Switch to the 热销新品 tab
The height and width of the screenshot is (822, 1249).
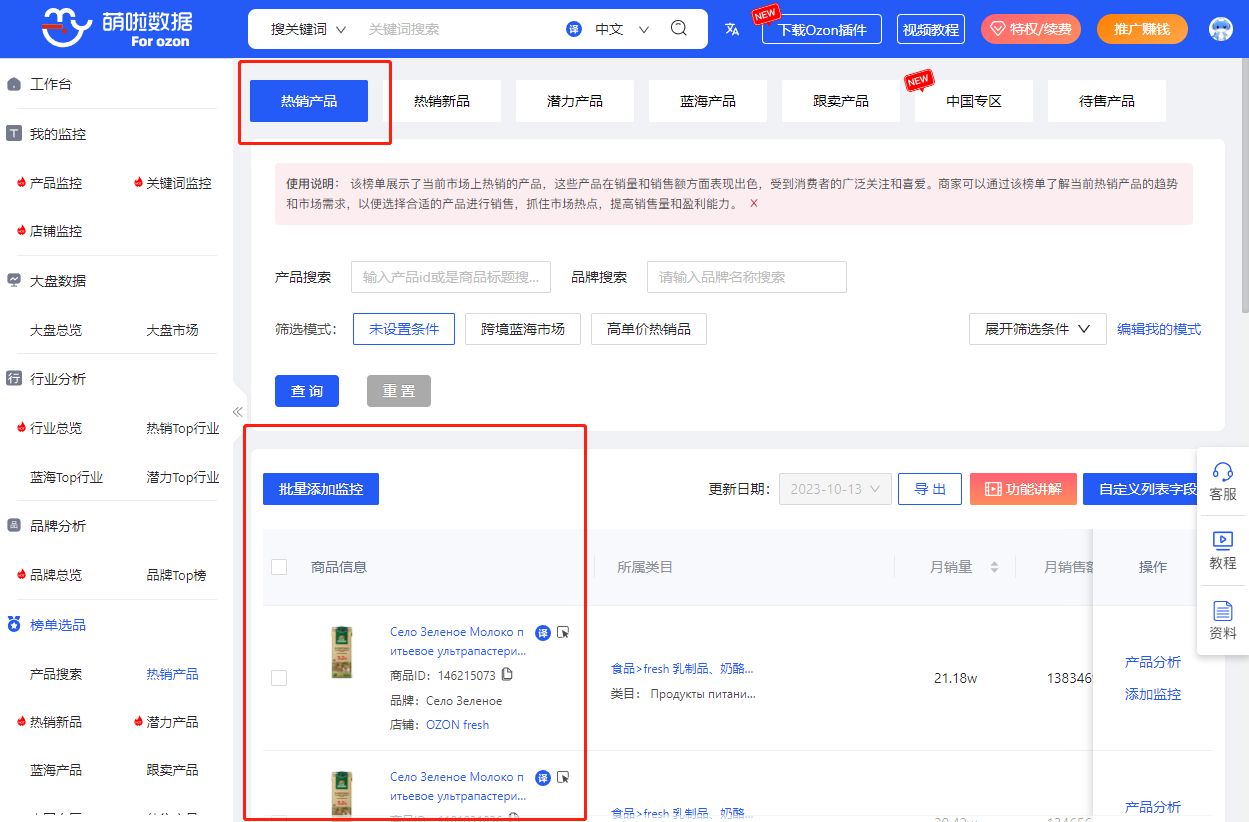[x=442, y=101]
